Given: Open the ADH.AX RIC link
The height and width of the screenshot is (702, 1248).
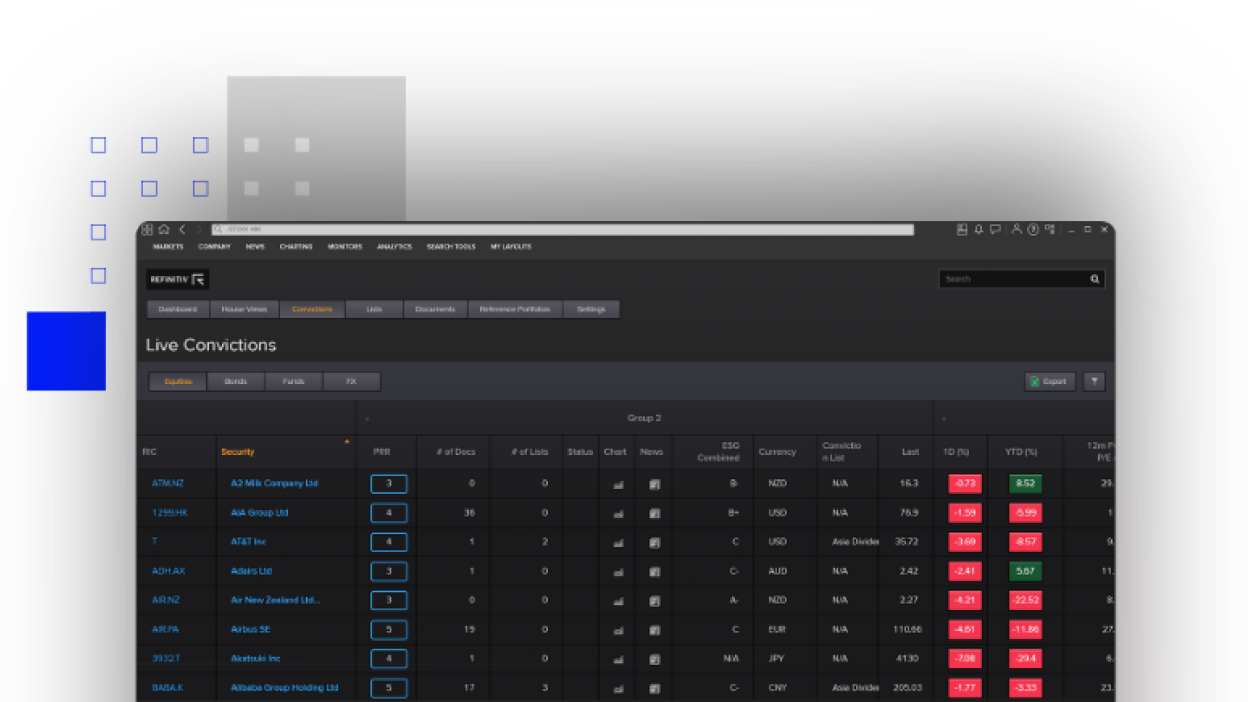Looking at the screenshot, I should [x=168, y=571].
